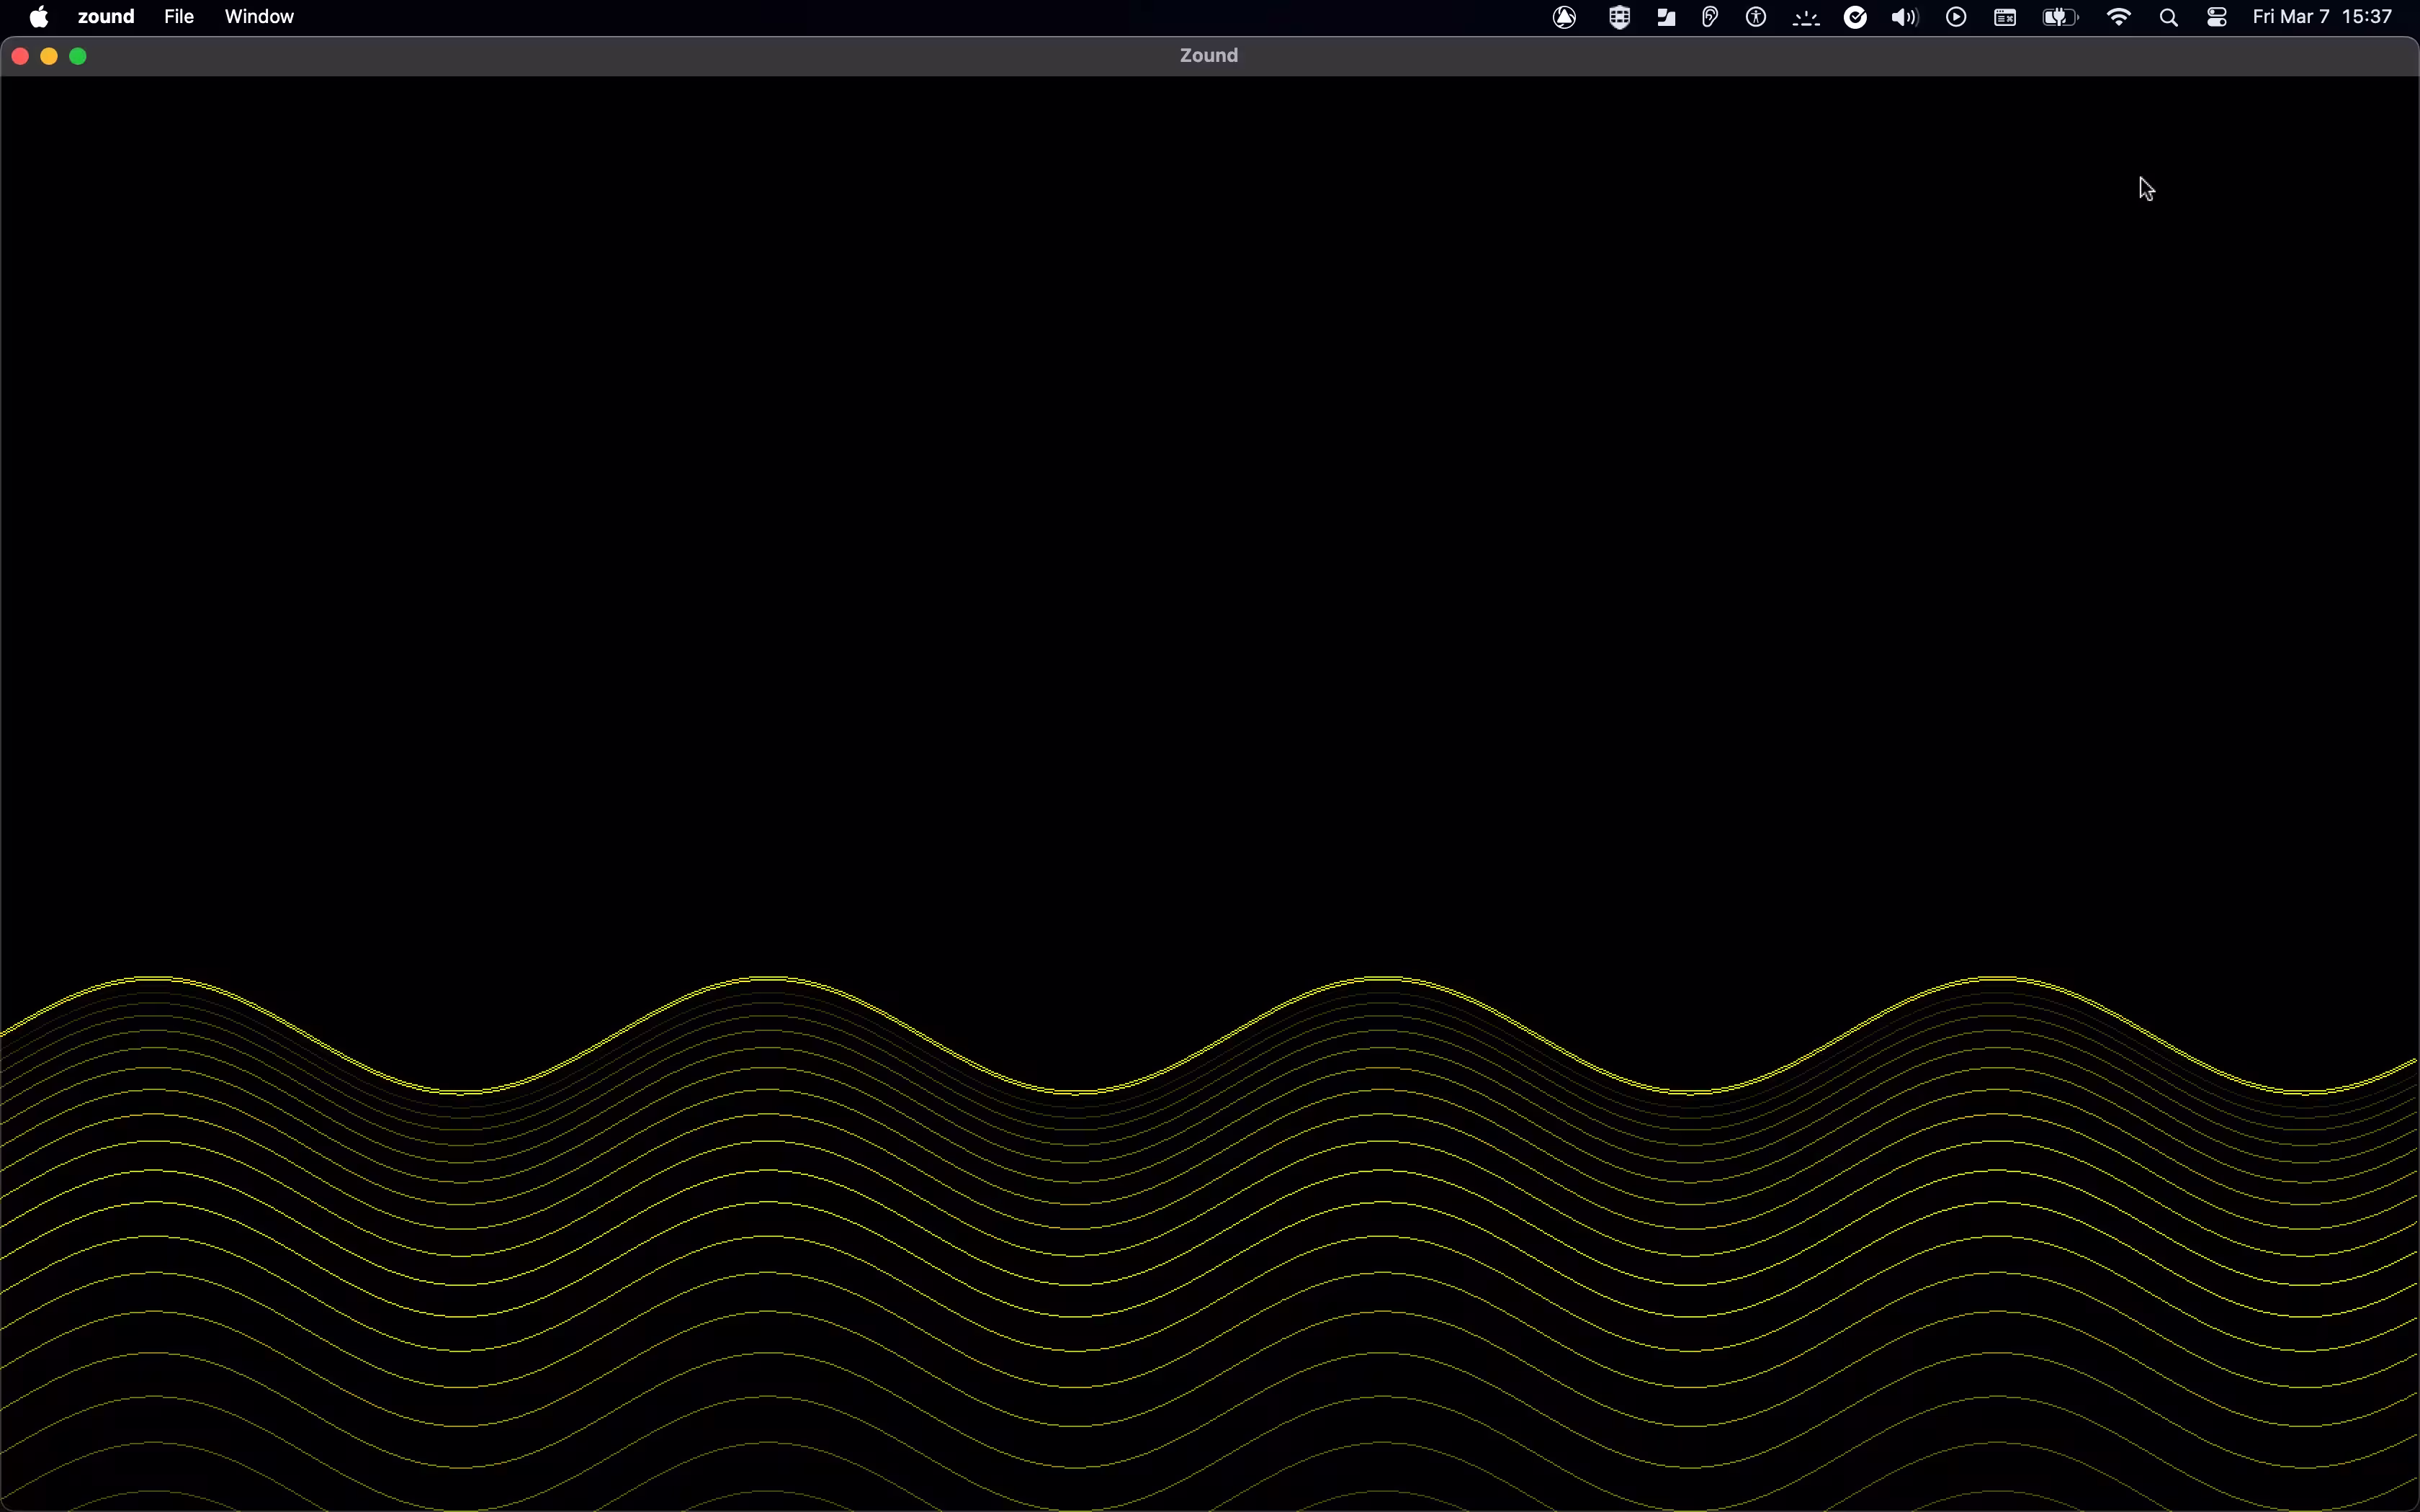Click the keyboard brightness menu bar icon
Image resolution: width=2420 pixels, height=1512 pixels.
(1806, 18)
